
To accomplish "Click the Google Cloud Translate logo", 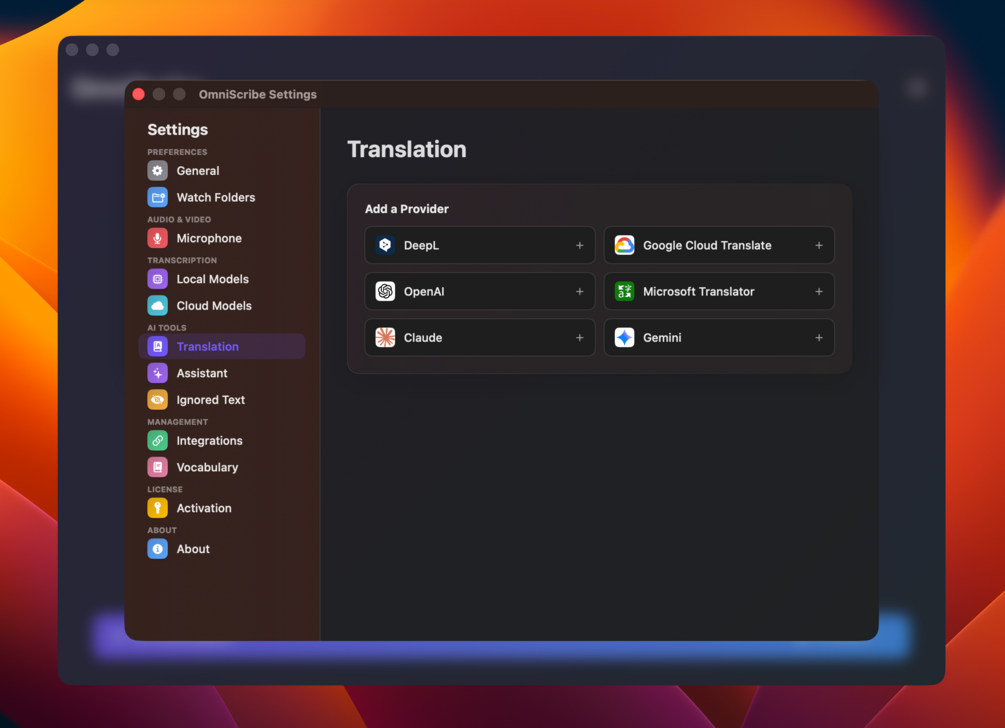I will click(x=624, y=245).
